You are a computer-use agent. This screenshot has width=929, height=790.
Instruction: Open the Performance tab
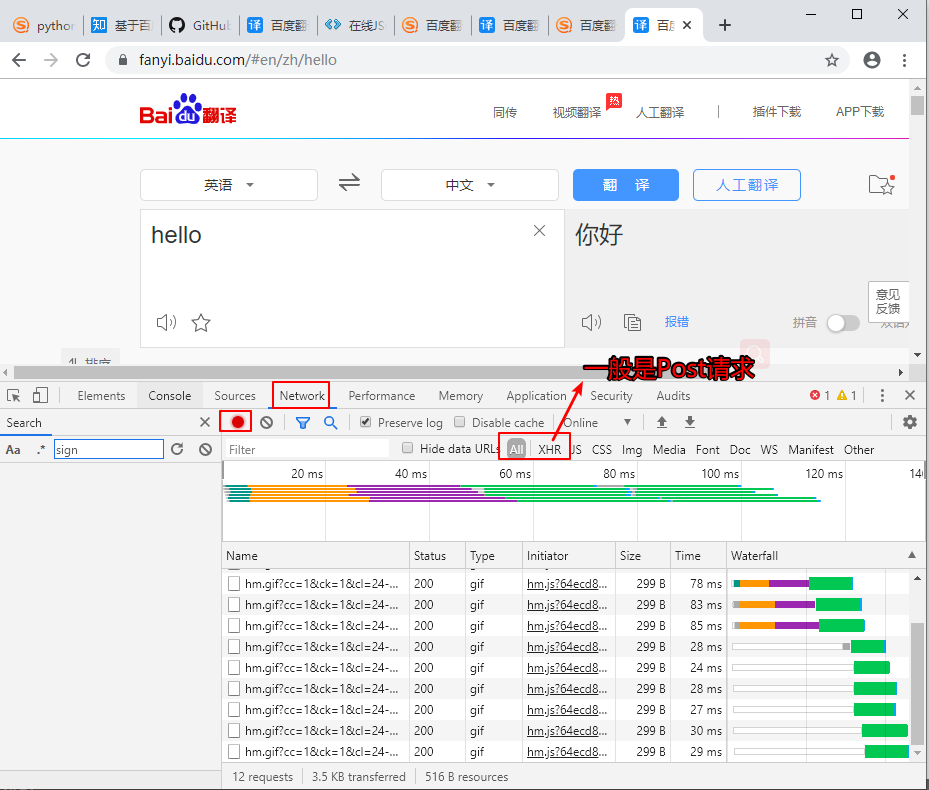tap(382, 396)
